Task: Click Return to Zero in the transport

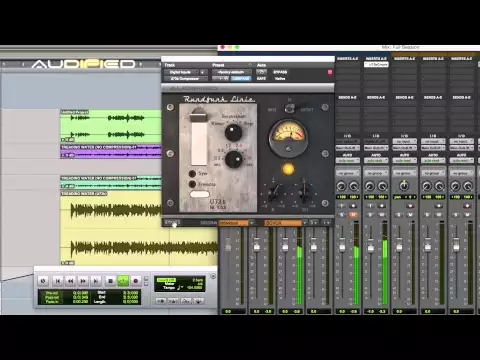Action: click(58, 281)
